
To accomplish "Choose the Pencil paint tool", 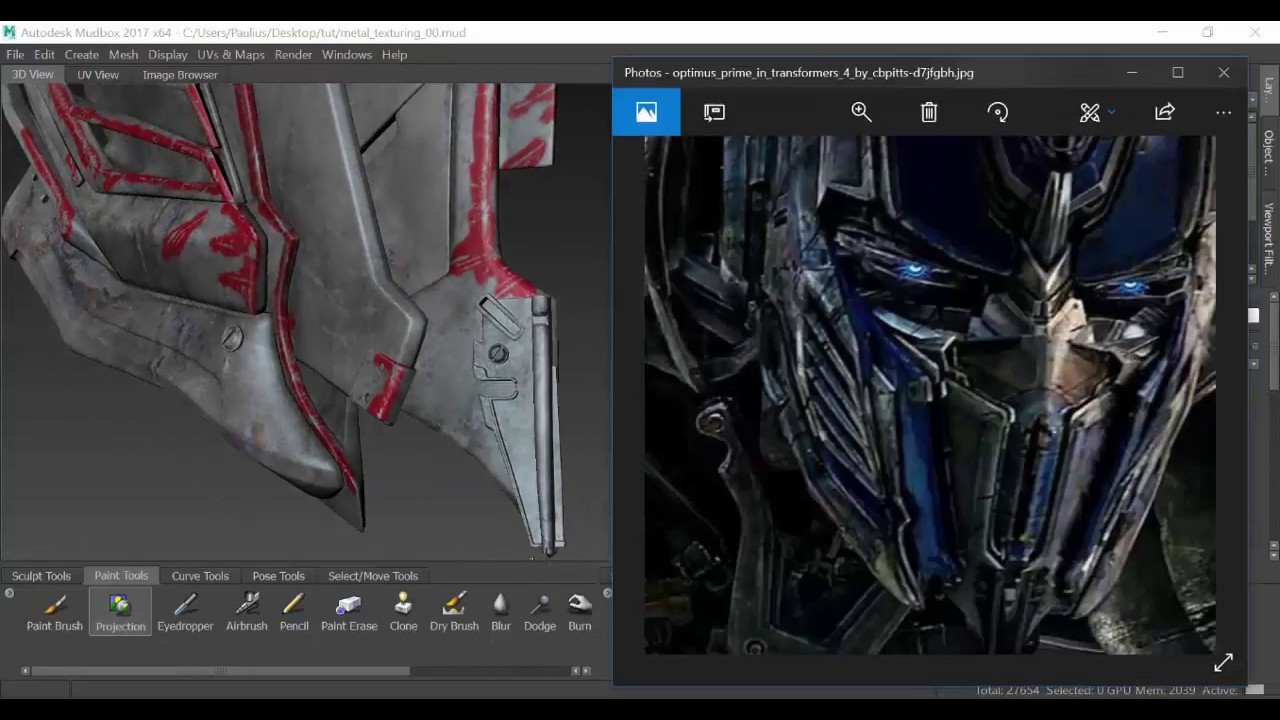I will point(294,612).
